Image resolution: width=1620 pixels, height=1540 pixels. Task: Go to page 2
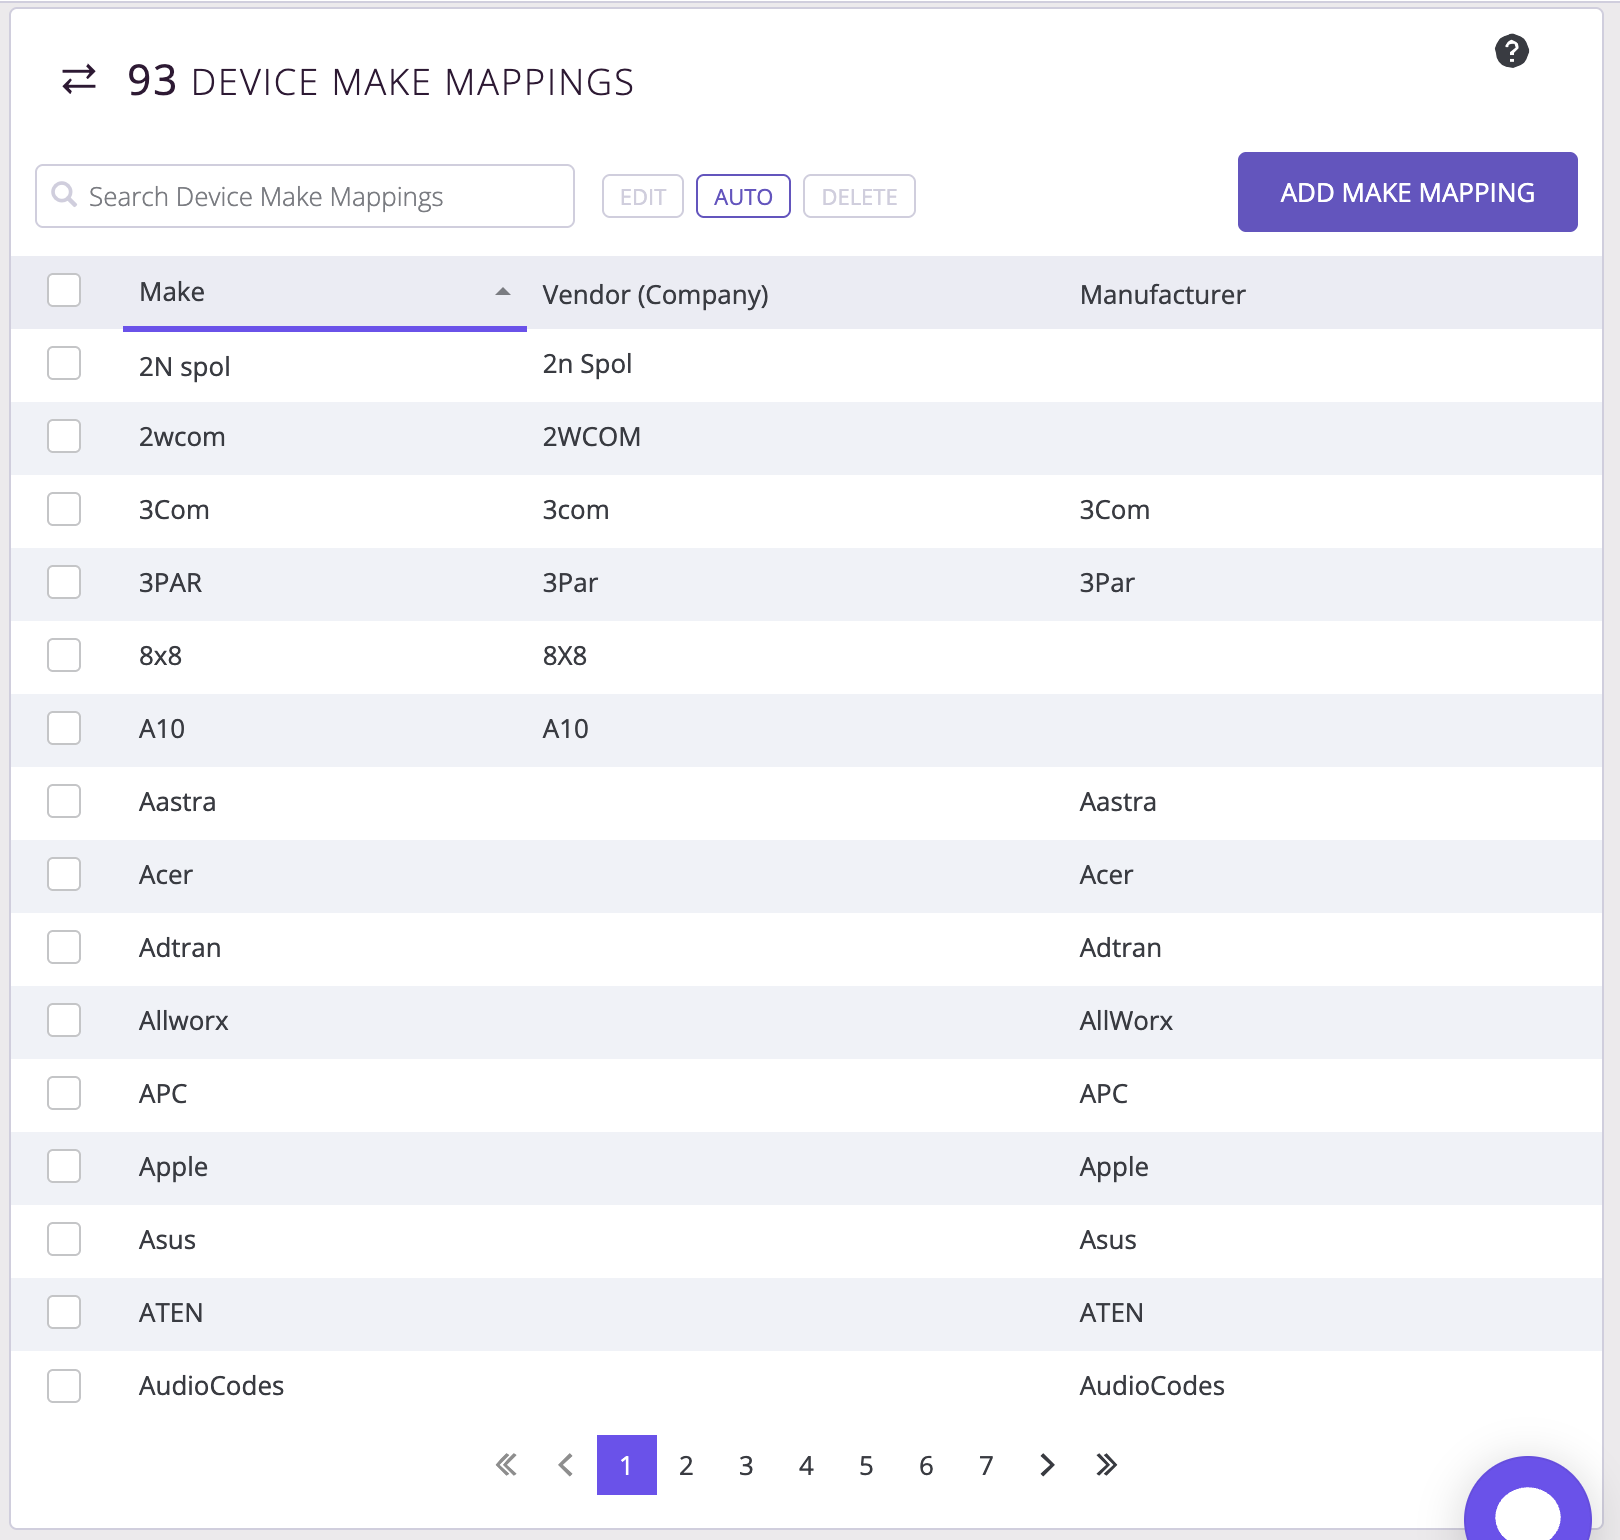(x=686, y=1465)
